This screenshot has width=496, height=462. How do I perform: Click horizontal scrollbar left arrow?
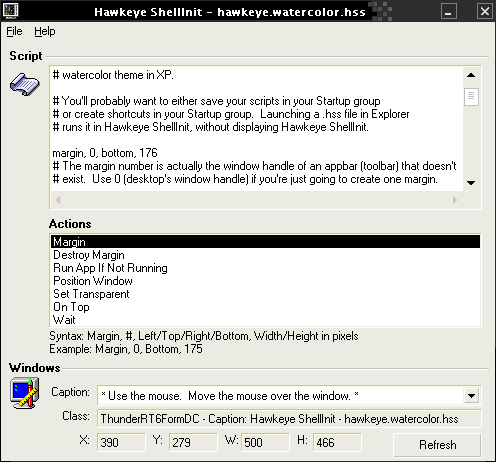pos(58,200)
